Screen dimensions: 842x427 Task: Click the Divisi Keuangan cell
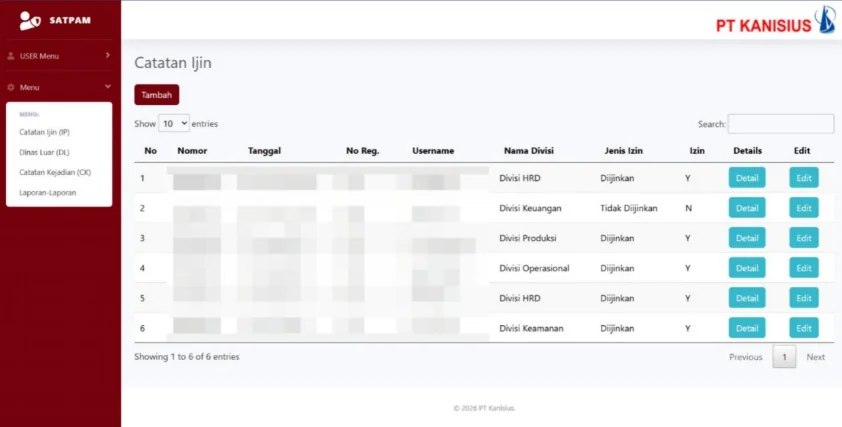[531, 208]
